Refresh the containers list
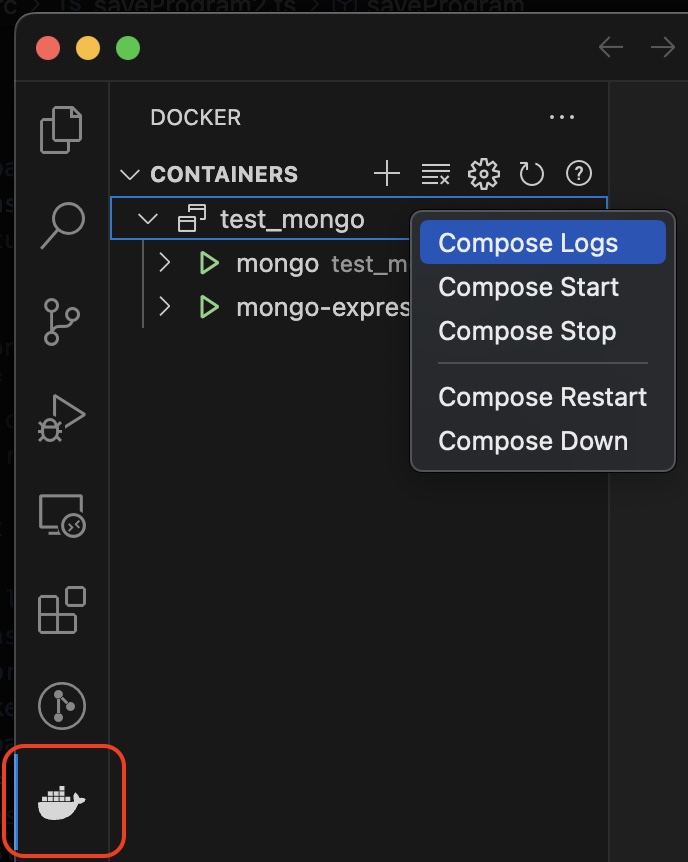The width and height of the screenshot is (688, 862). [531, 174]
